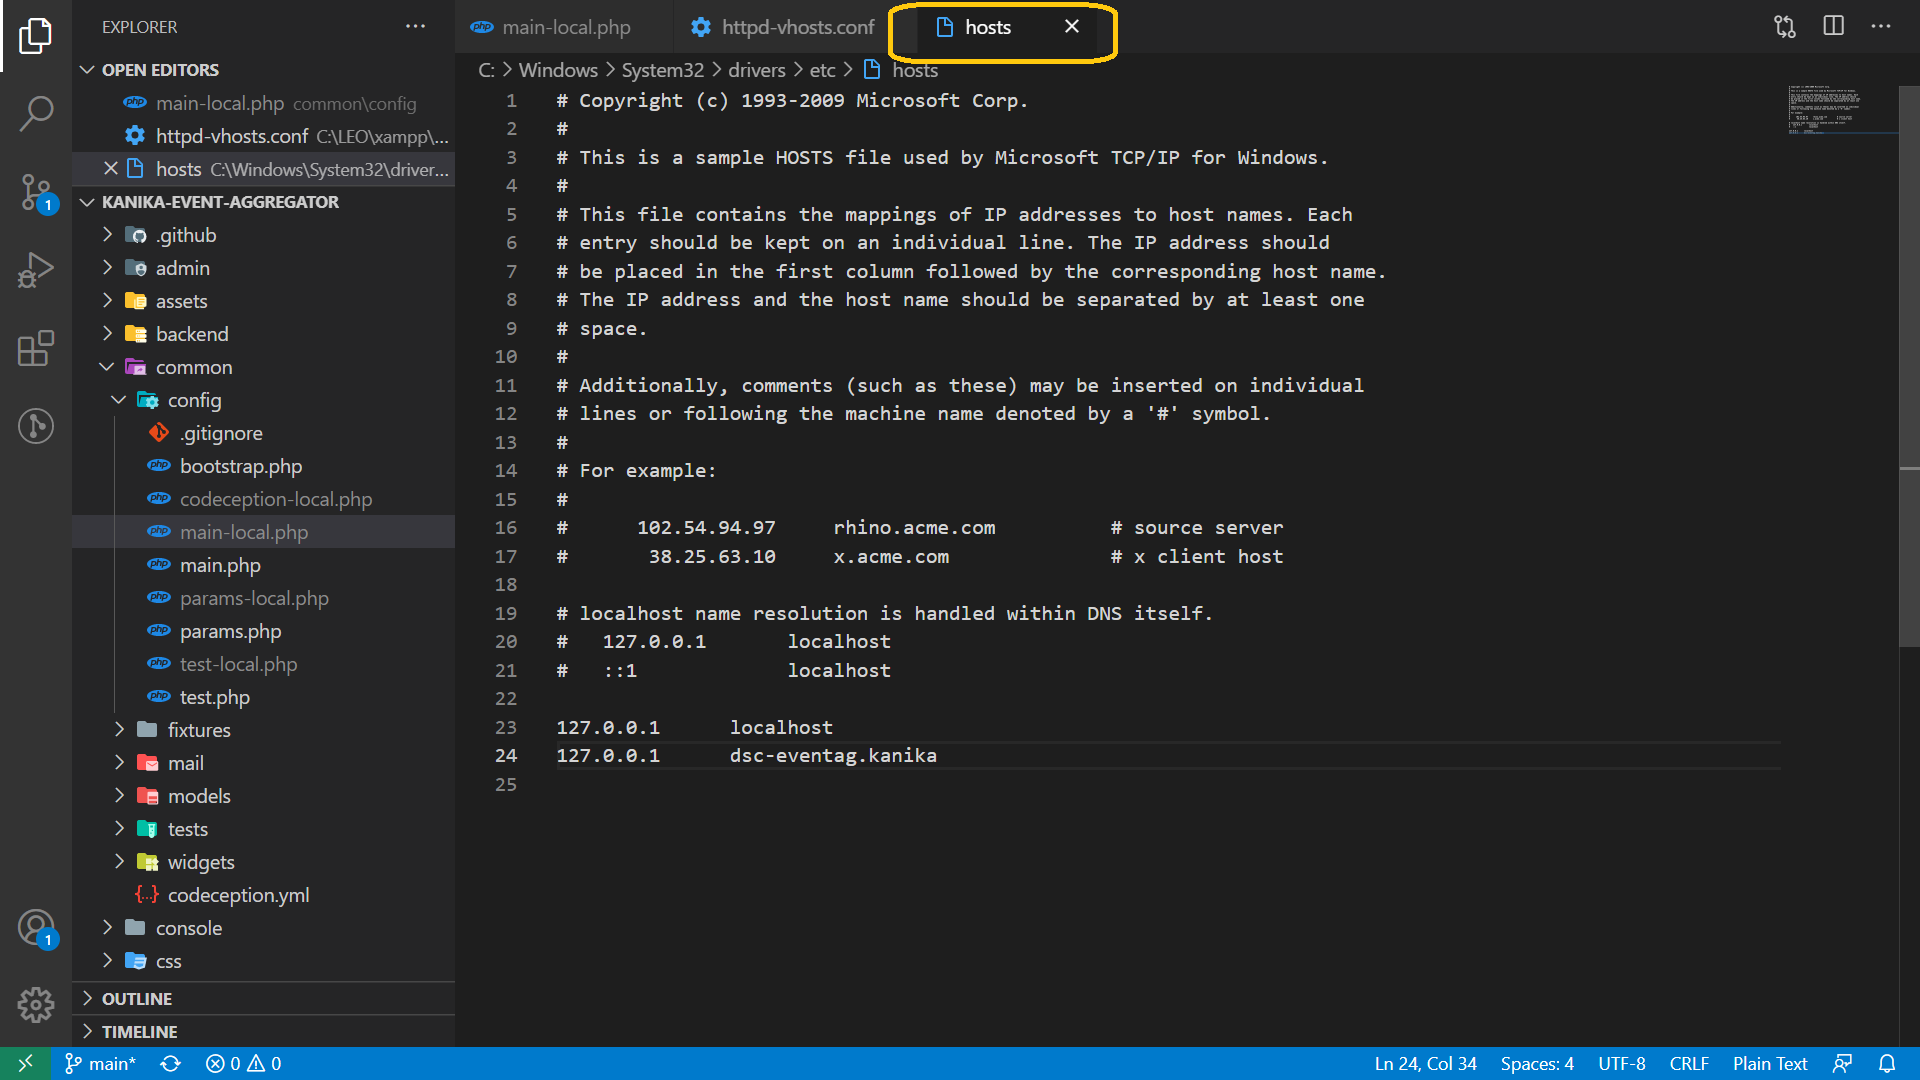Open the GitLens activity bar icon
The height and width of the screenshot is (1080, 1920).
point(36,426)
